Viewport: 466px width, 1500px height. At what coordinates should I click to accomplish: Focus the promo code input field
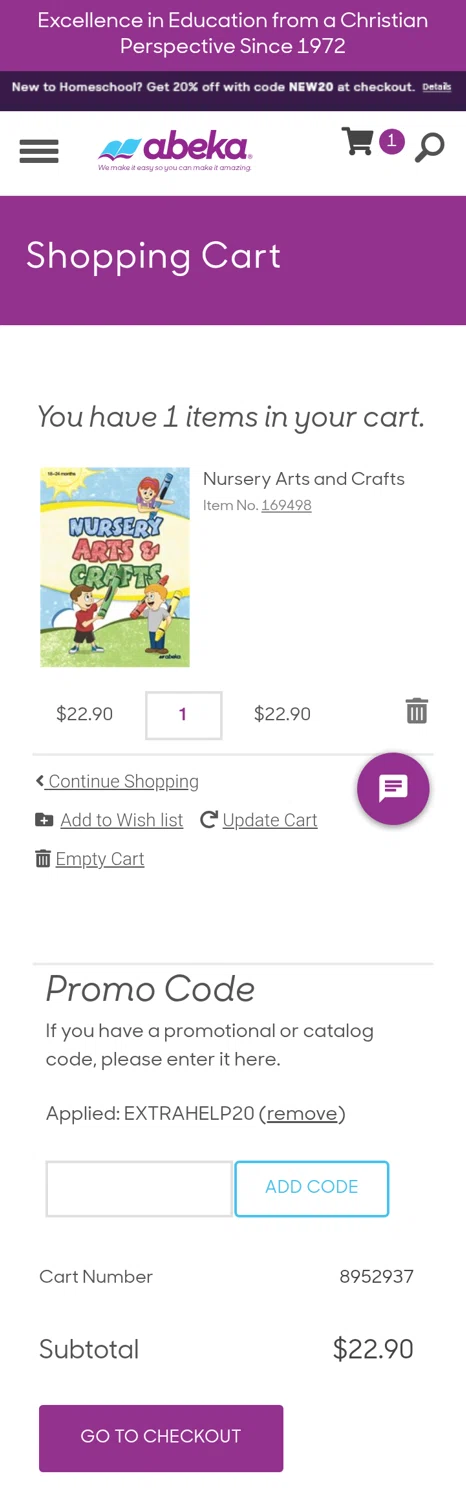click(139, 1188)
